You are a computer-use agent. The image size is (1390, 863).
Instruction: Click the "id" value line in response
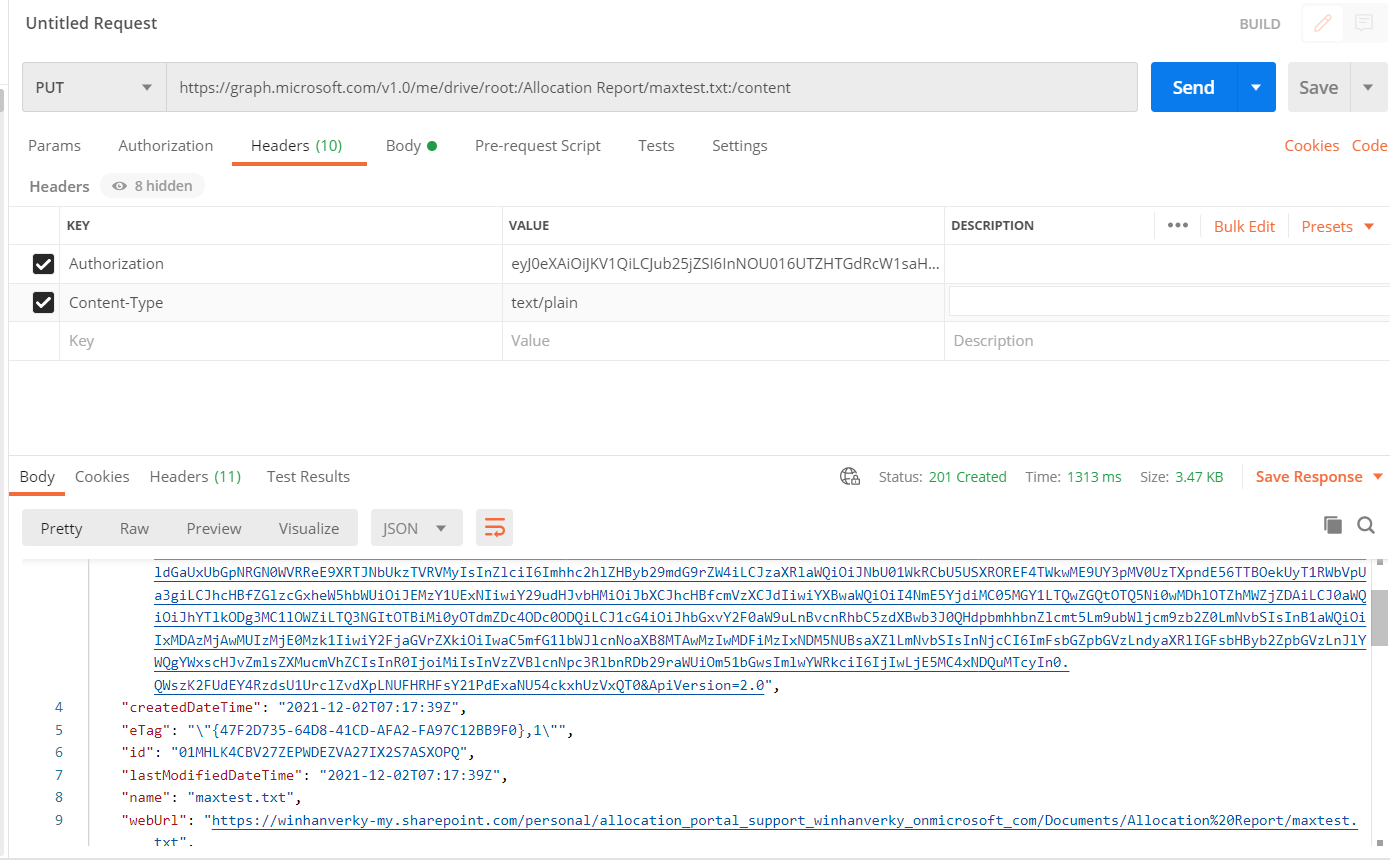click(x=297, y=752)
